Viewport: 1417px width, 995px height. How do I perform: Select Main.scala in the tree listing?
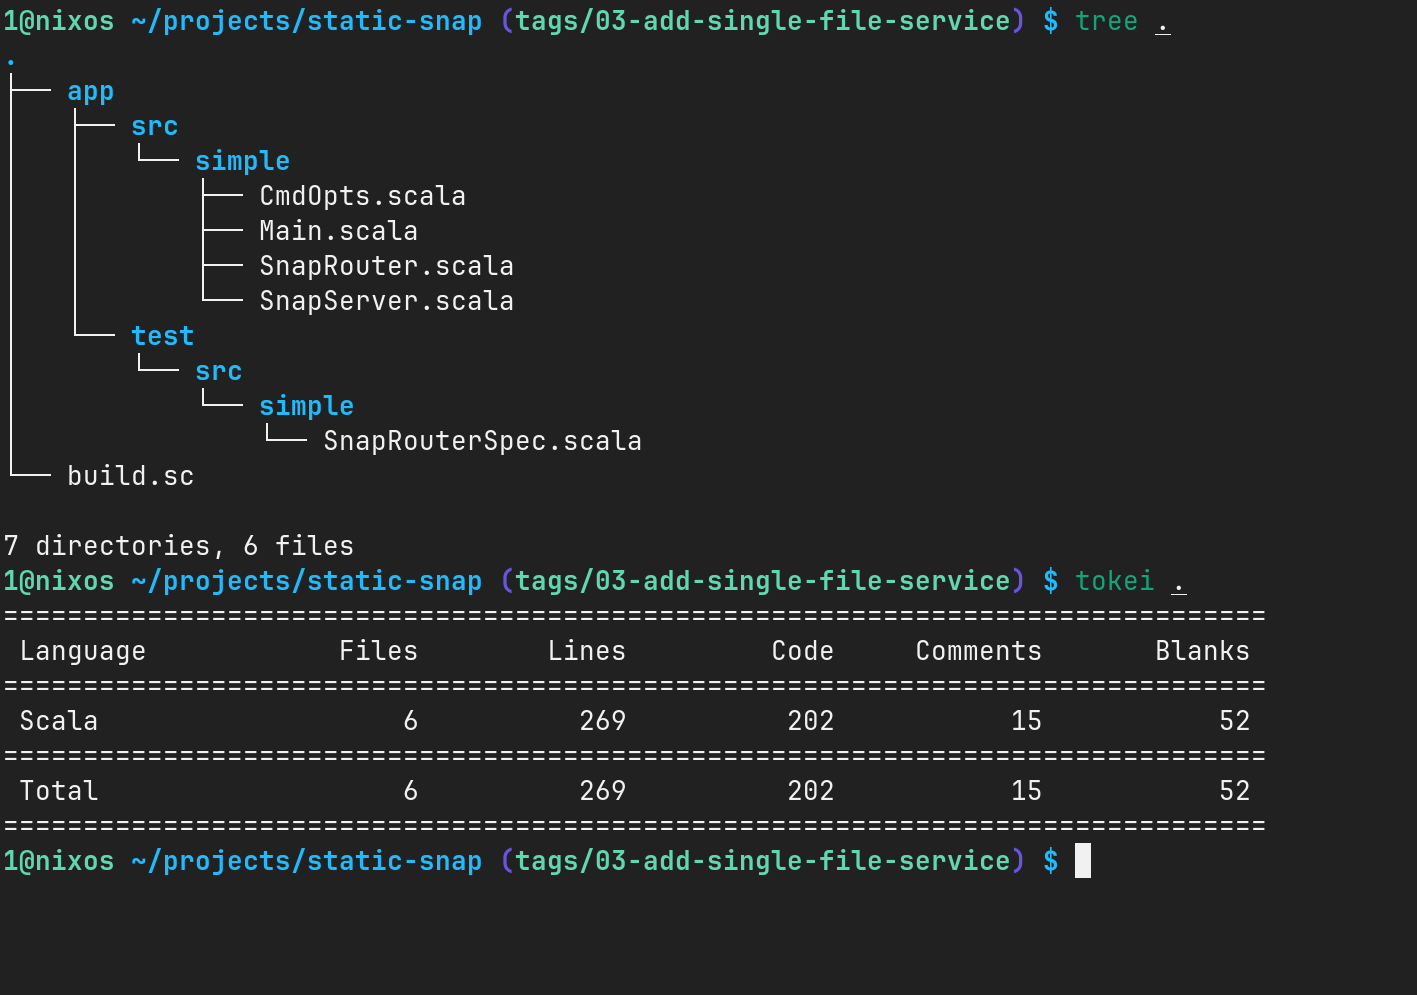[x=338, y=231]
